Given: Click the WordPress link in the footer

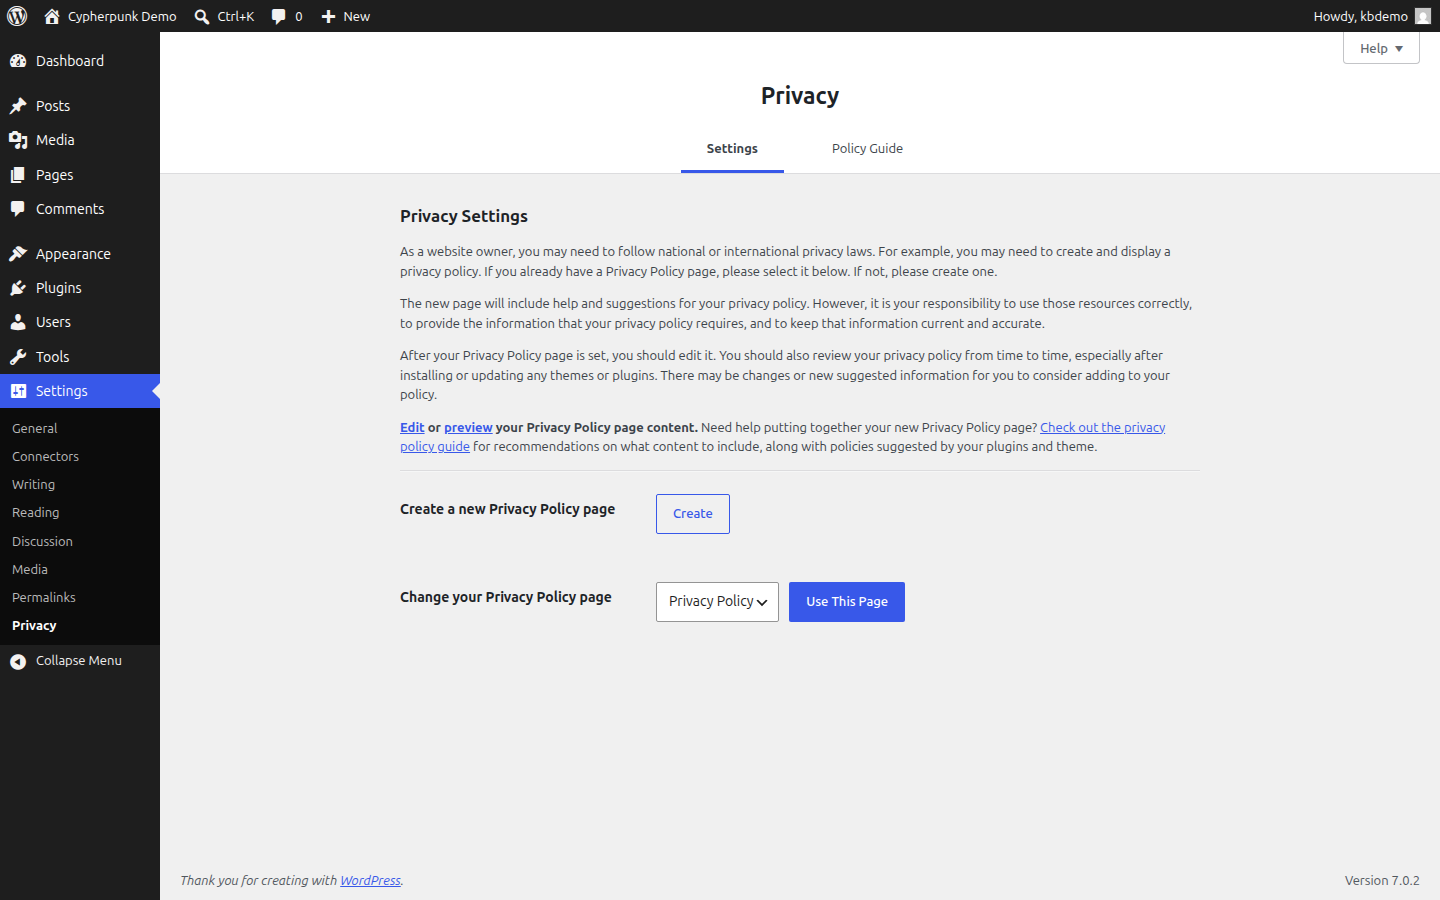Looking at the screenshot, I should tap(370, 880).
